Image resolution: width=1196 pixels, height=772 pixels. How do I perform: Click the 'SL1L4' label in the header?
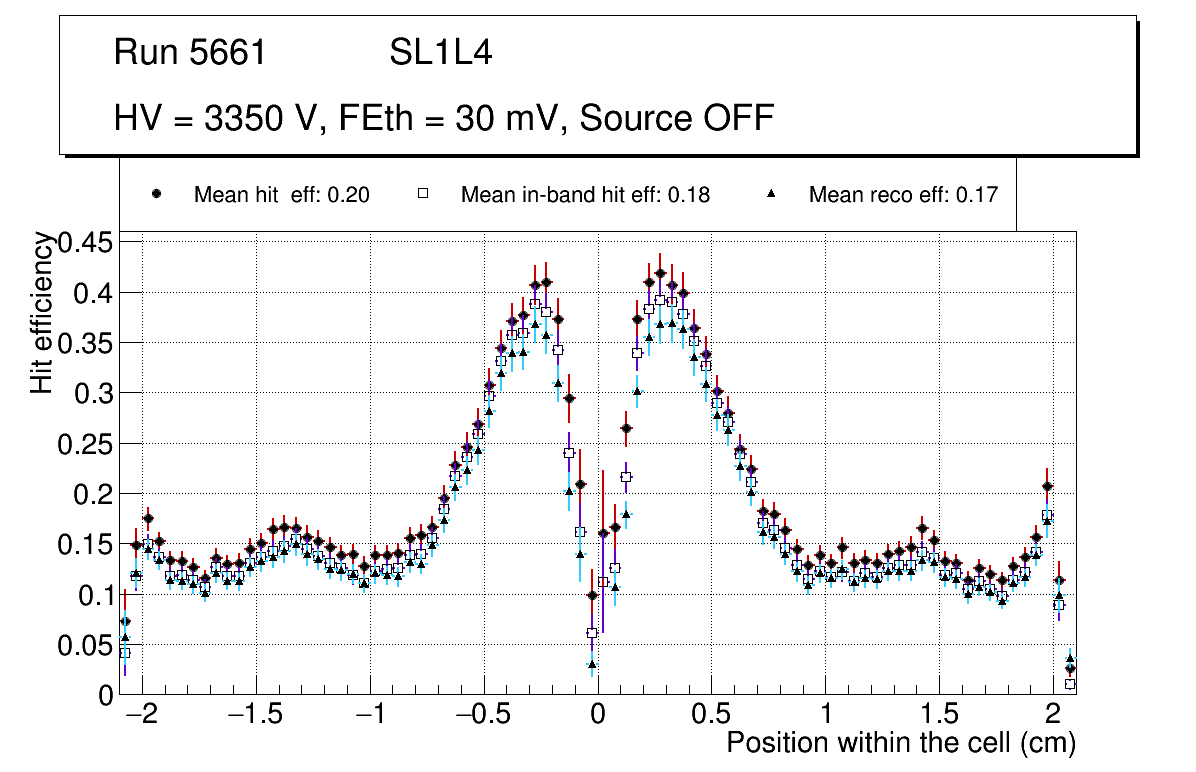pyautogui.click(x=440, y=53)
